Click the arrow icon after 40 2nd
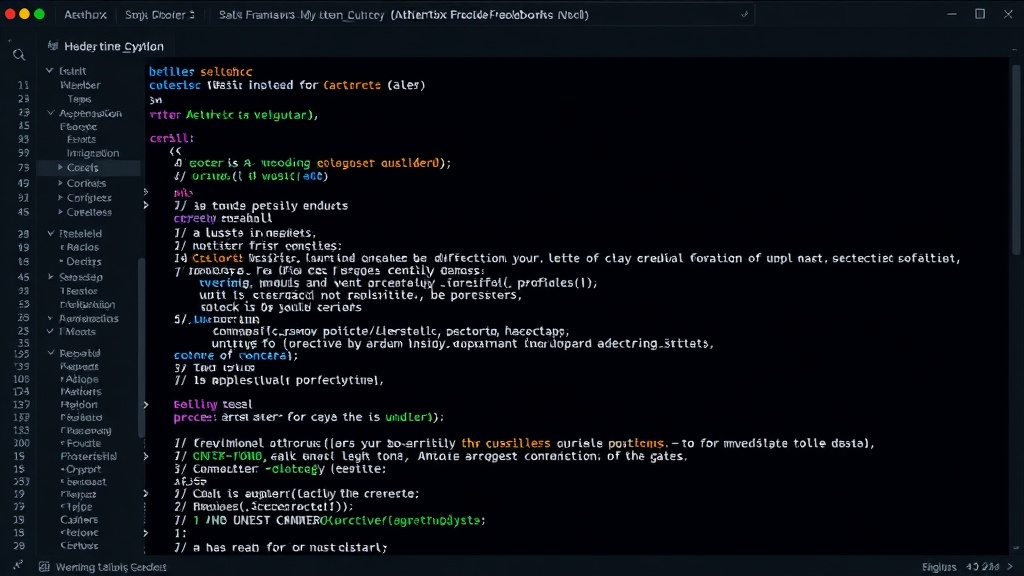The height and width of the screenshot is (576, 1024). pyautogui.click(x=1010, y=567)
